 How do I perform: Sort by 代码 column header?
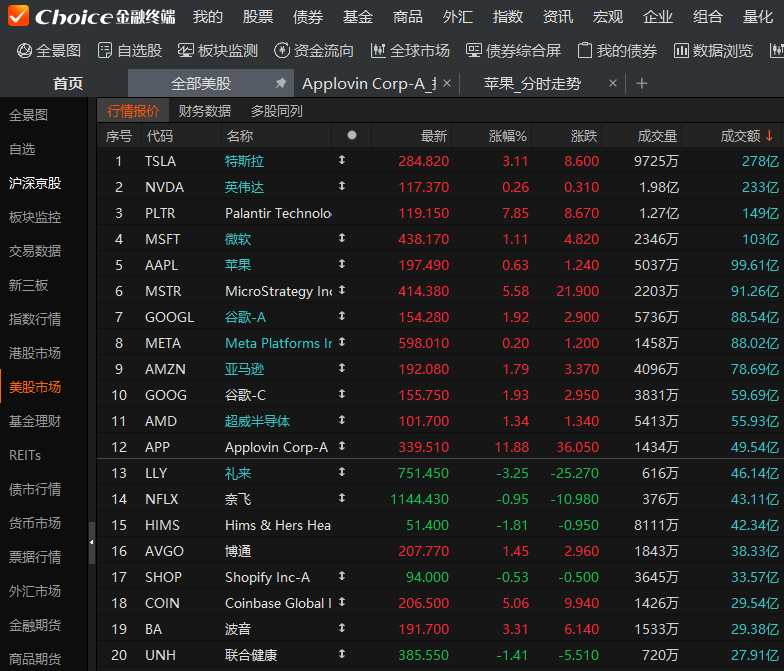(x=160, y=136)
